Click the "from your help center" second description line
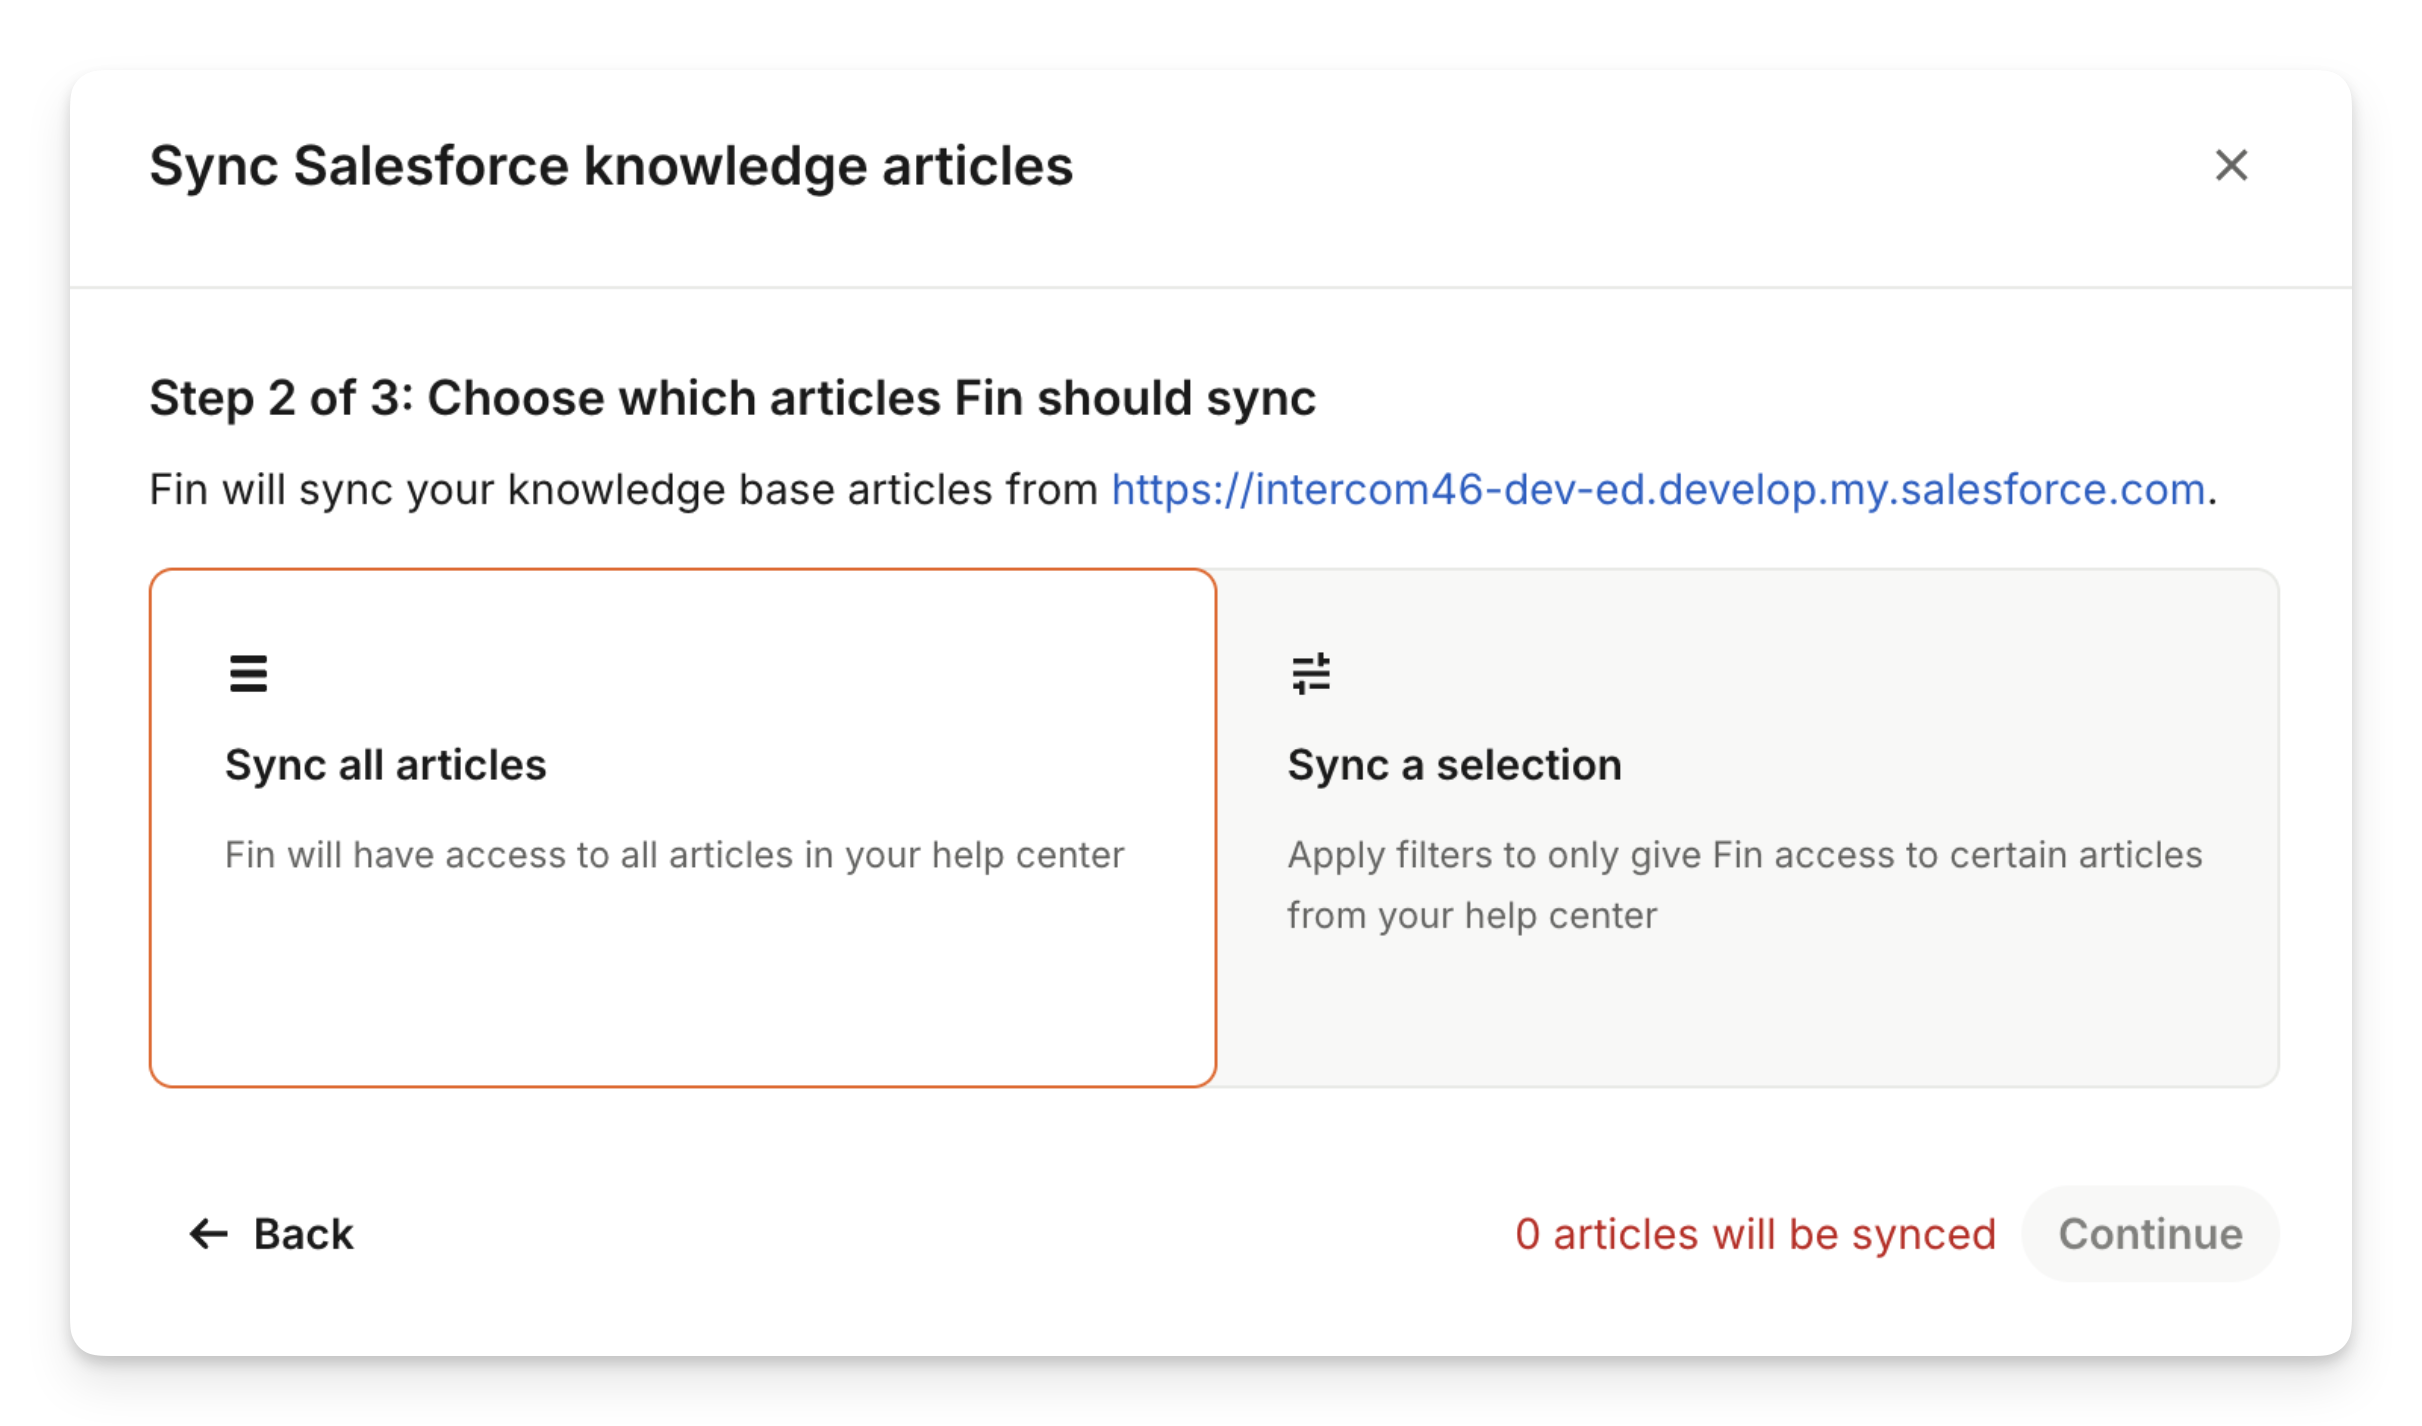Viewport: 2422px width, 1426px height. [x=1472, y=916]
